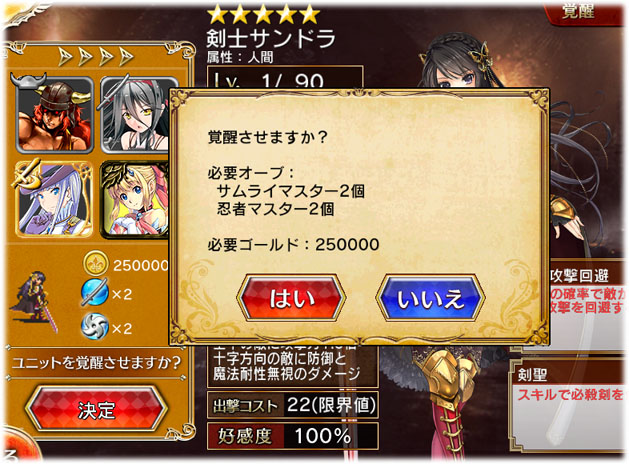
Task: Click the pixel sprite of Sandra
Action: (x=35, y=302)
